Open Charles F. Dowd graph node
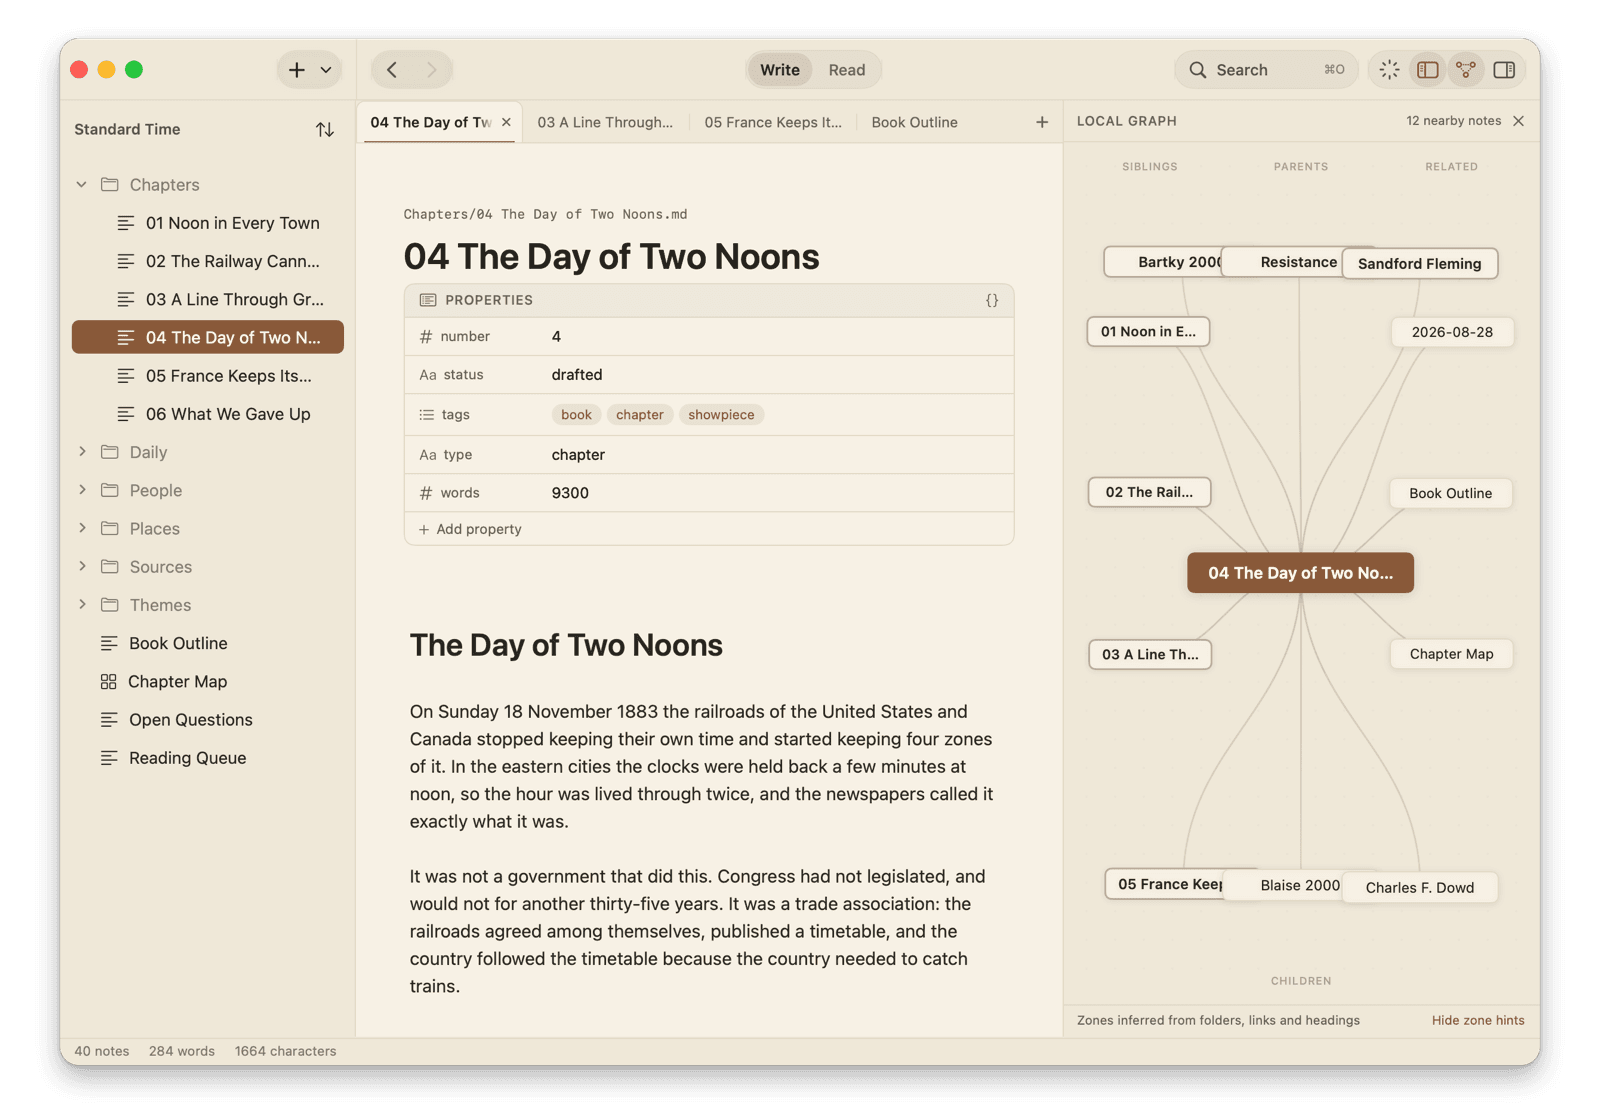Screen dimensions: 1600x1118 tap(1419, 888)
